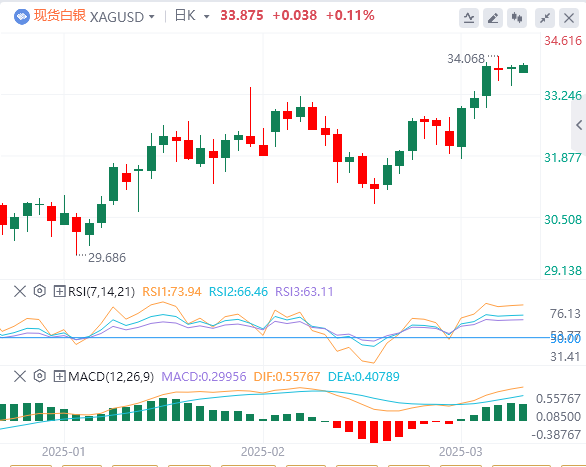Viewport: 586px width, 467px height.
Task: Click the MACD(12,26,9) label
Action: (x=111, y=377)
